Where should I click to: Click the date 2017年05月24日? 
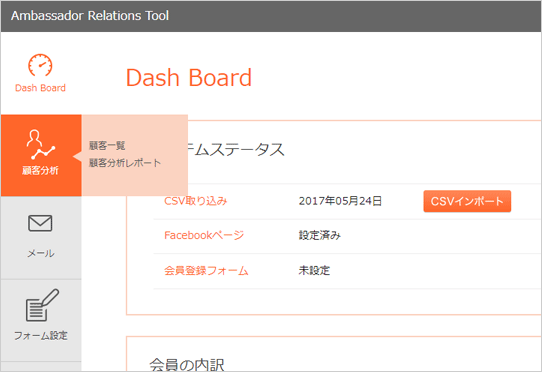point(340,201)
